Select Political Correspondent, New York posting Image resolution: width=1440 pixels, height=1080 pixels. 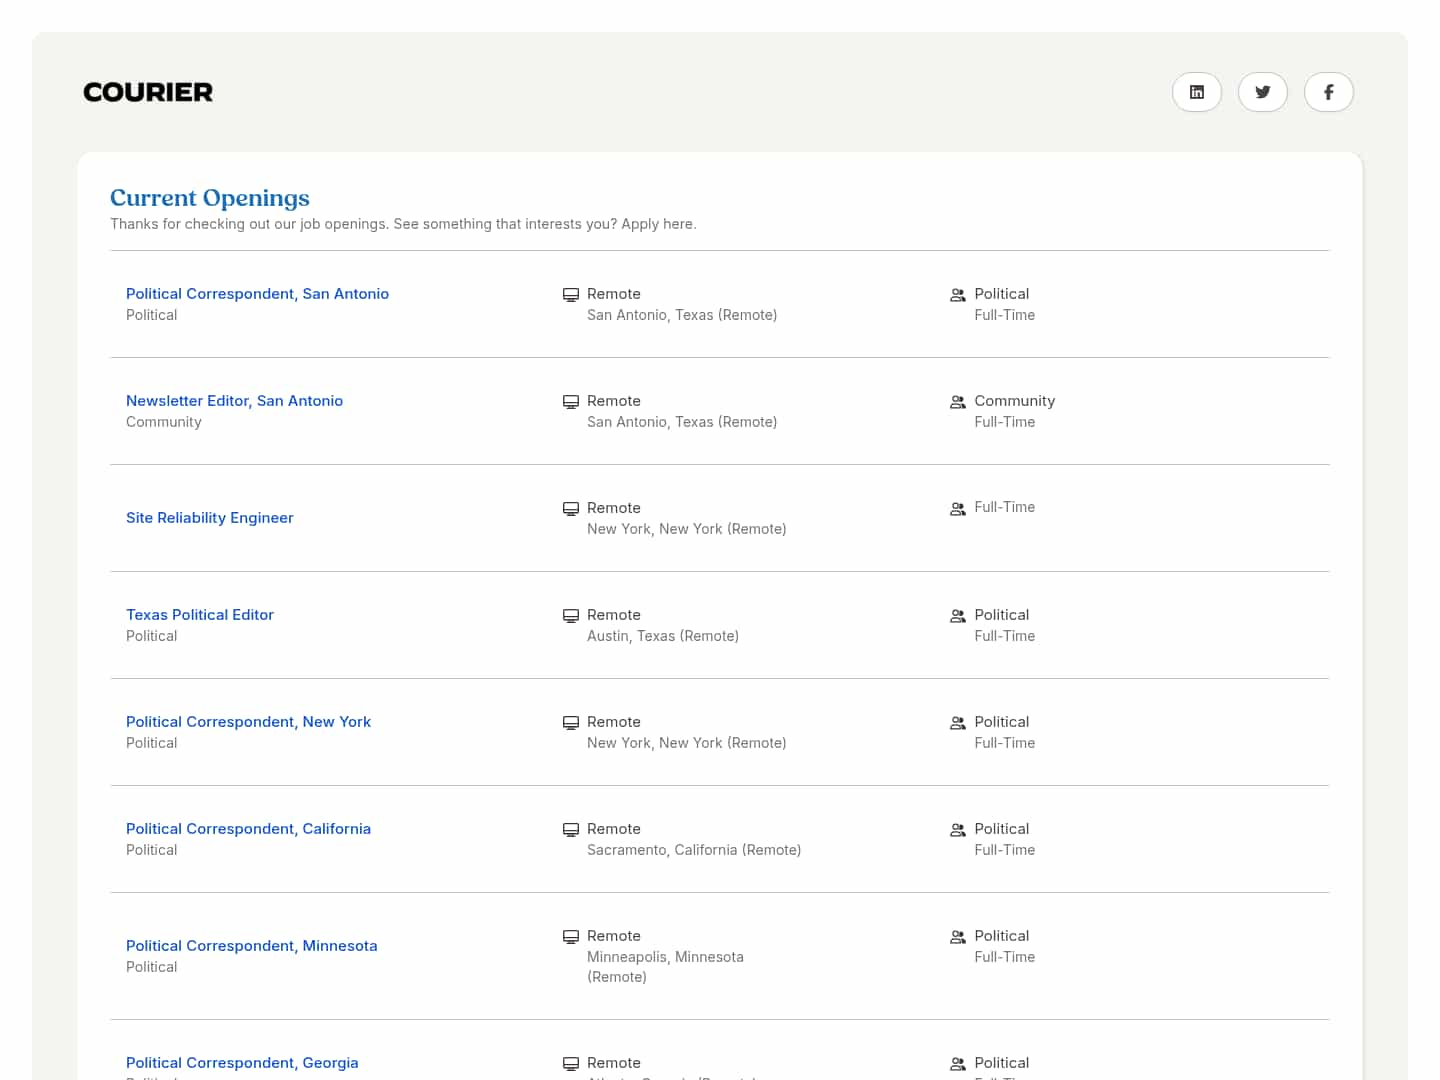(248, 722)
